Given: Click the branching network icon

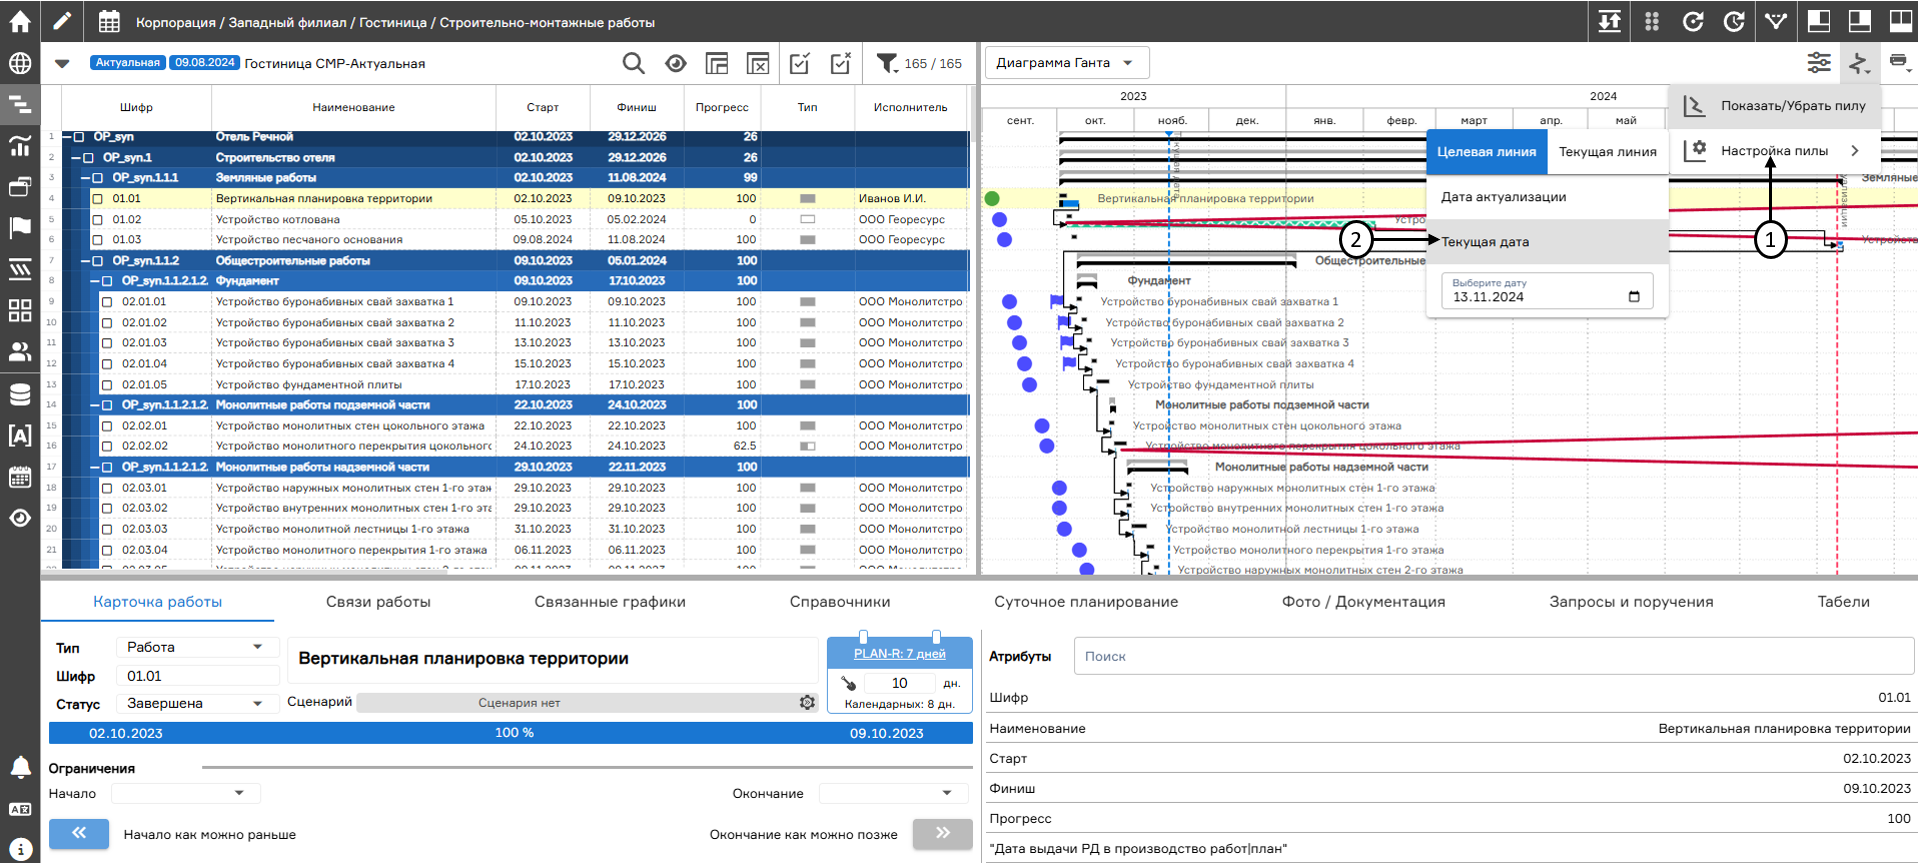Looking at the screenshot, I should (1776, 21).
